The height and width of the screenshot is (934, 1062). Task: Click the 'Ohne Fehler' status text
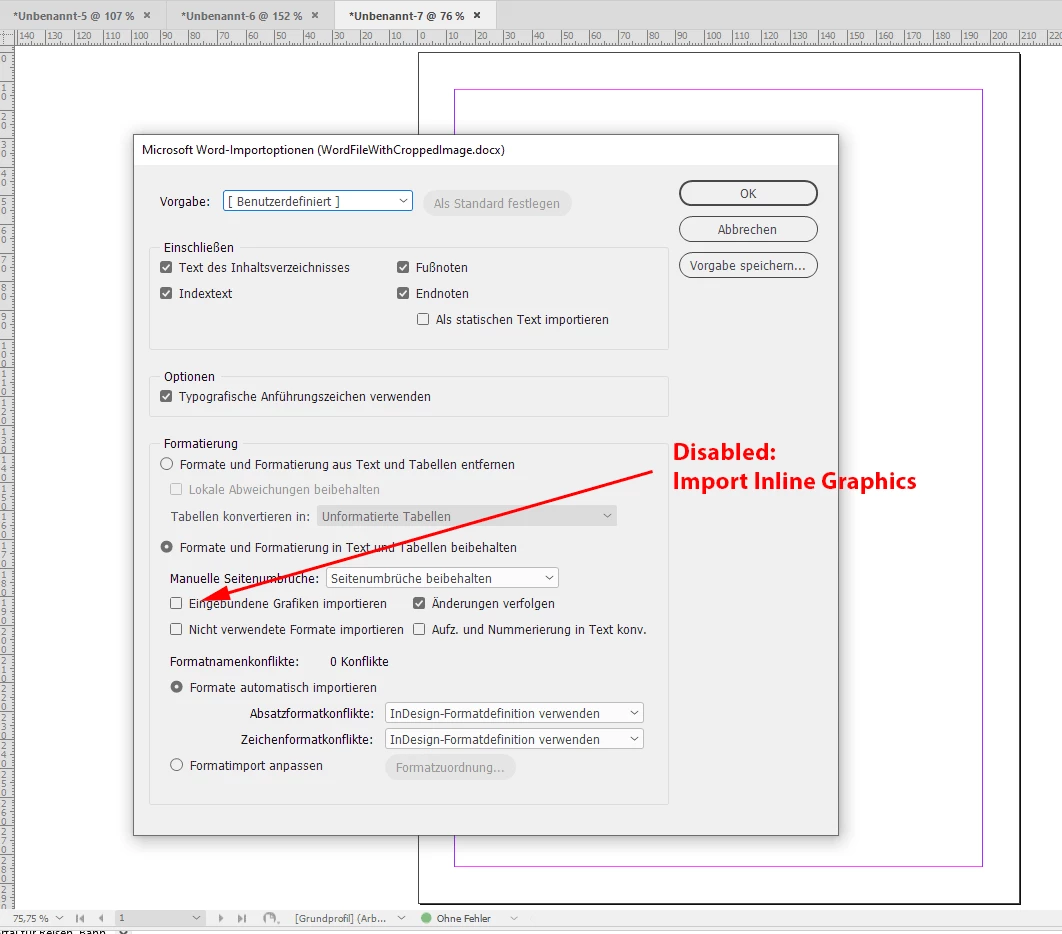click(x=463, y=918)
